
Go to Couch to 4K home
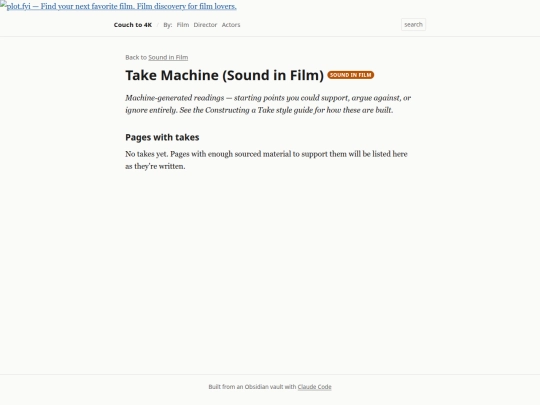[x=133, y=25]
